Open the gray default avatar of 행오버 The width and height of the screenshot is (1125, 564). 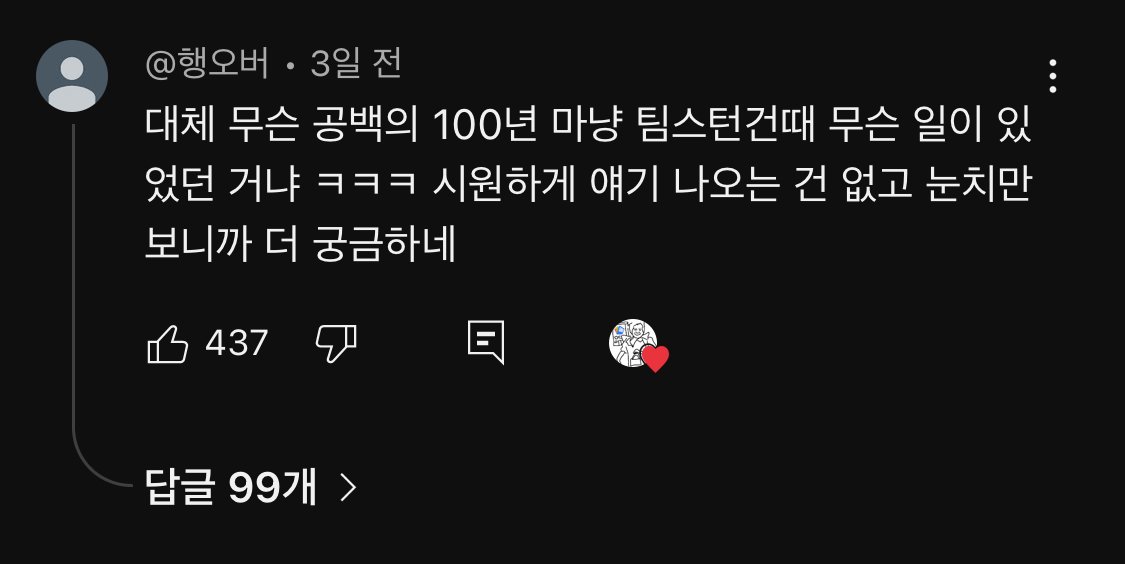point(72,76)
